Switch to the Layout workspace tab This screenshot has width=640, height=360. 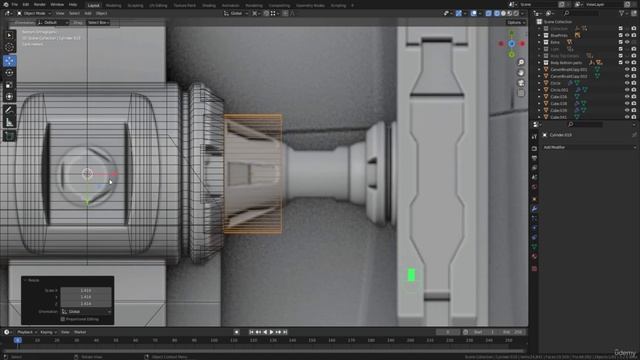tap(93, 5)
